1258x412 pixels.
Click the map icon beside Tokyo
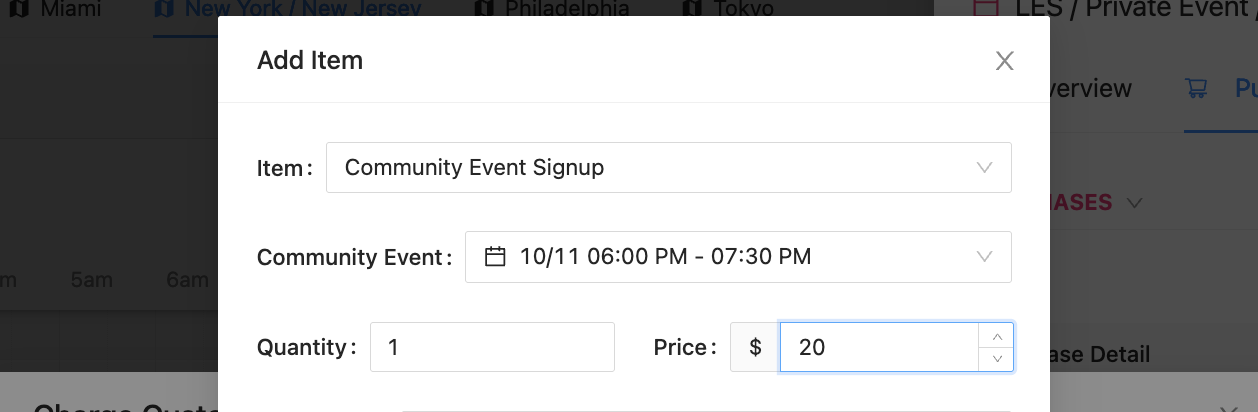click(x=692, y=9)
